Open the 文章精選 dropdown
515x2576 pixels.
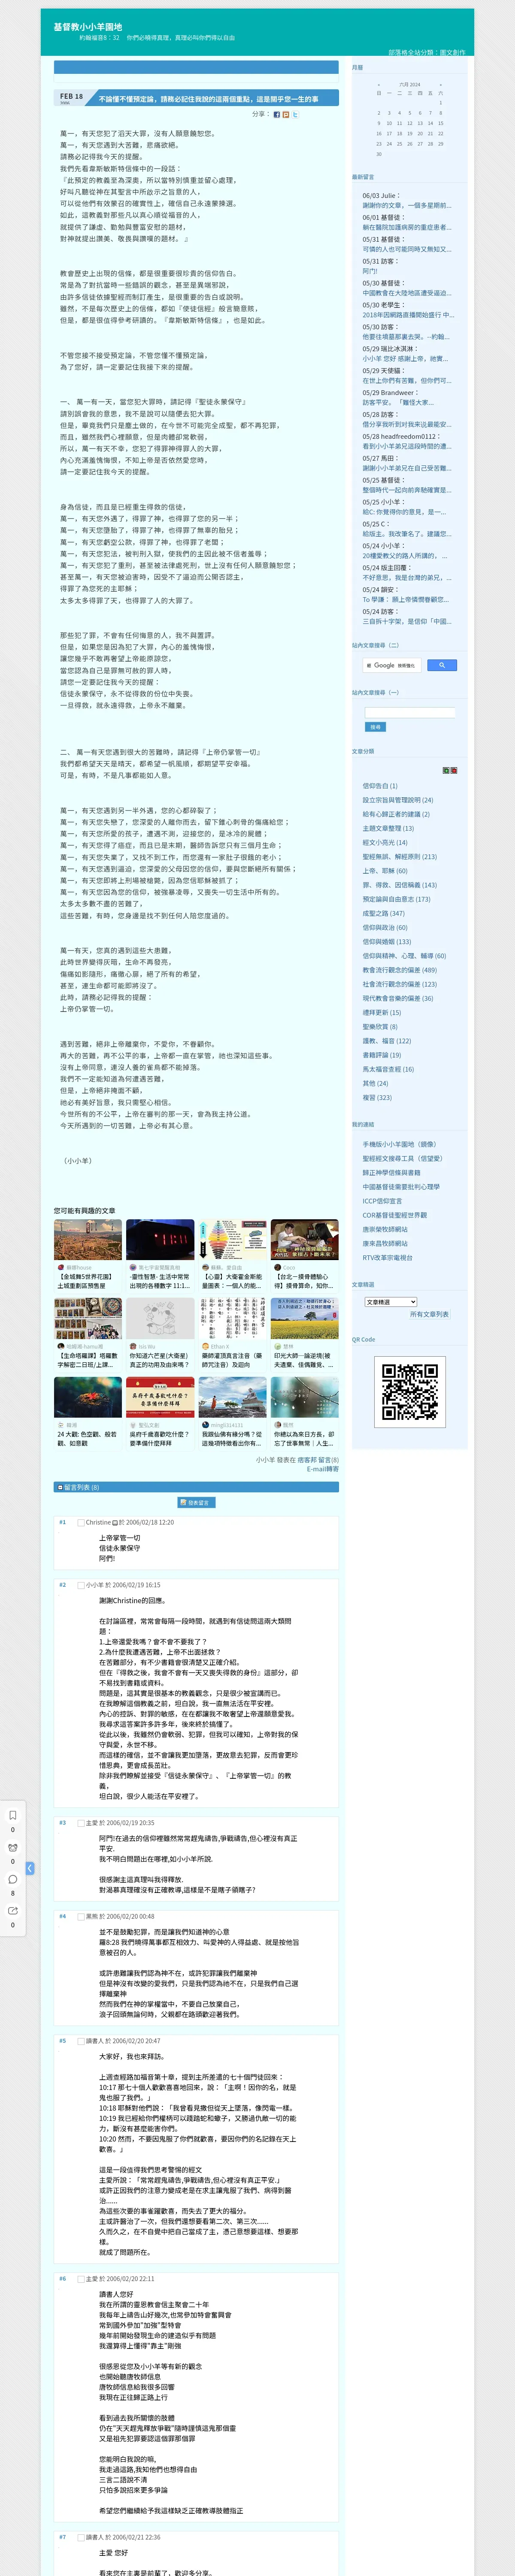point(390,1302)
